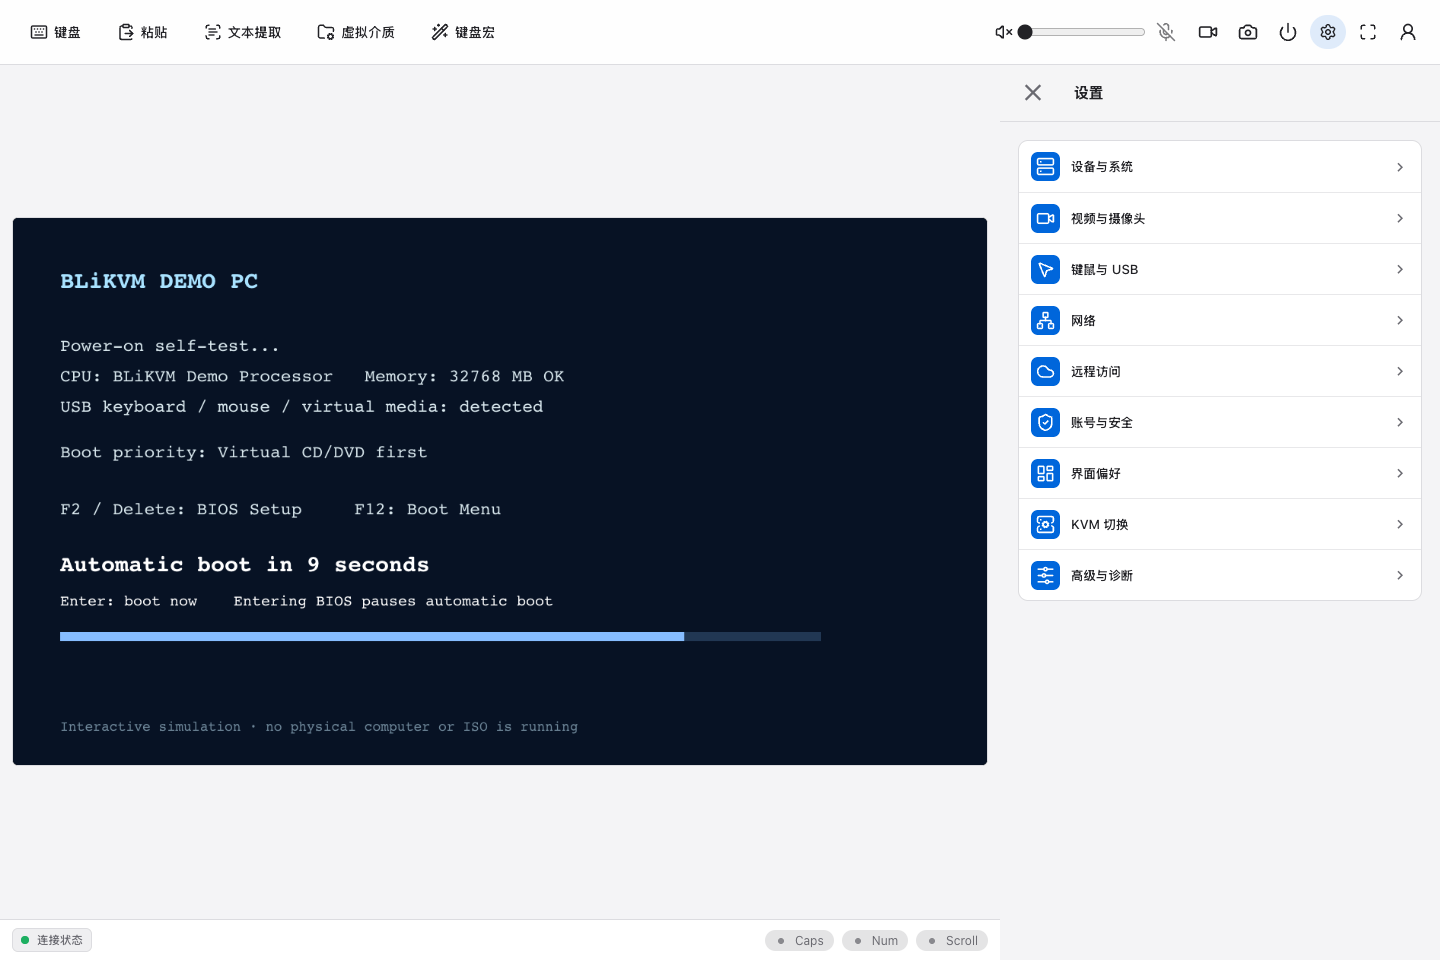Click the 设备与系统 icon
The width and height of the screenshot is (1440, 960).
[x=1045, y=167]
